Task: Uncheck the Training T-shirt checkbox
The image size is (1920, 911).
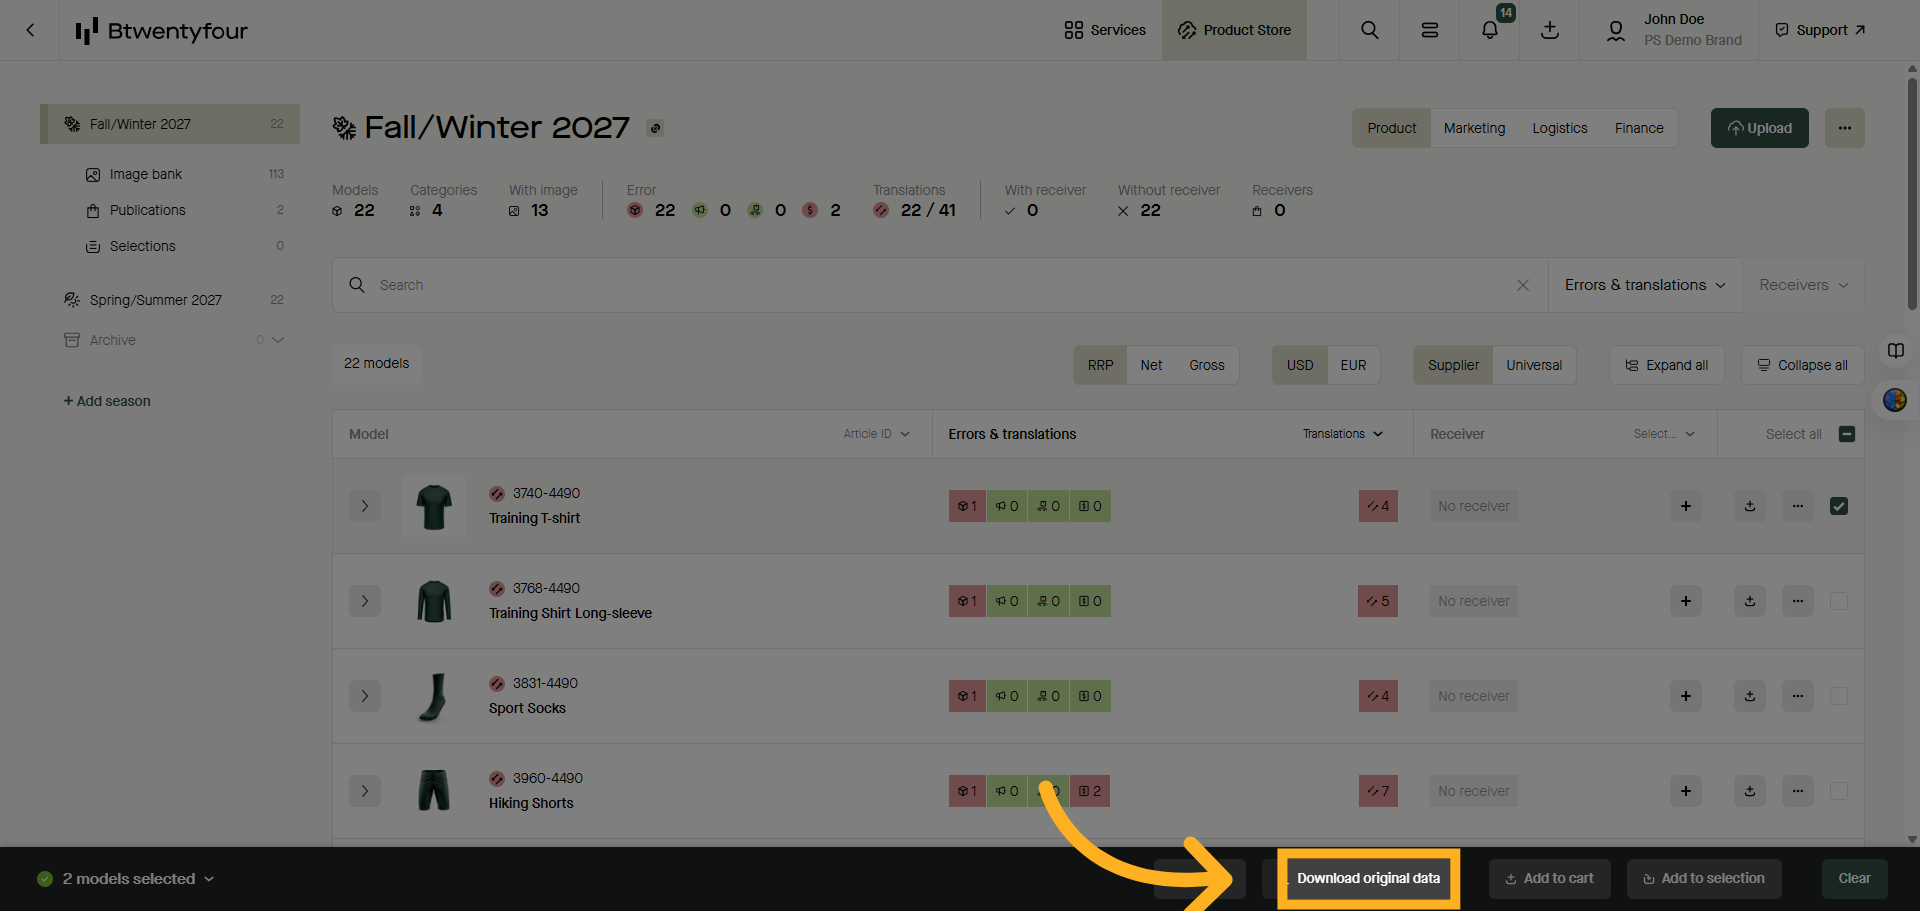Action: pyautogui.click(x=1838, y=506)
